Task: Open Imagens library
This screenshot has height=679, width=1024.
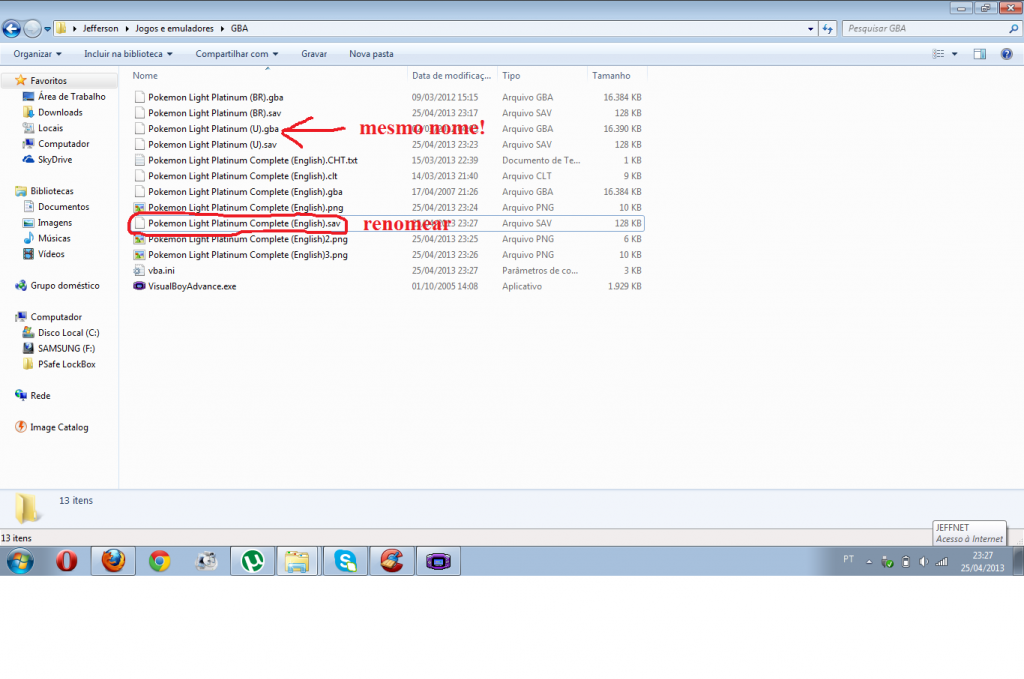Action: pos(48,223)
